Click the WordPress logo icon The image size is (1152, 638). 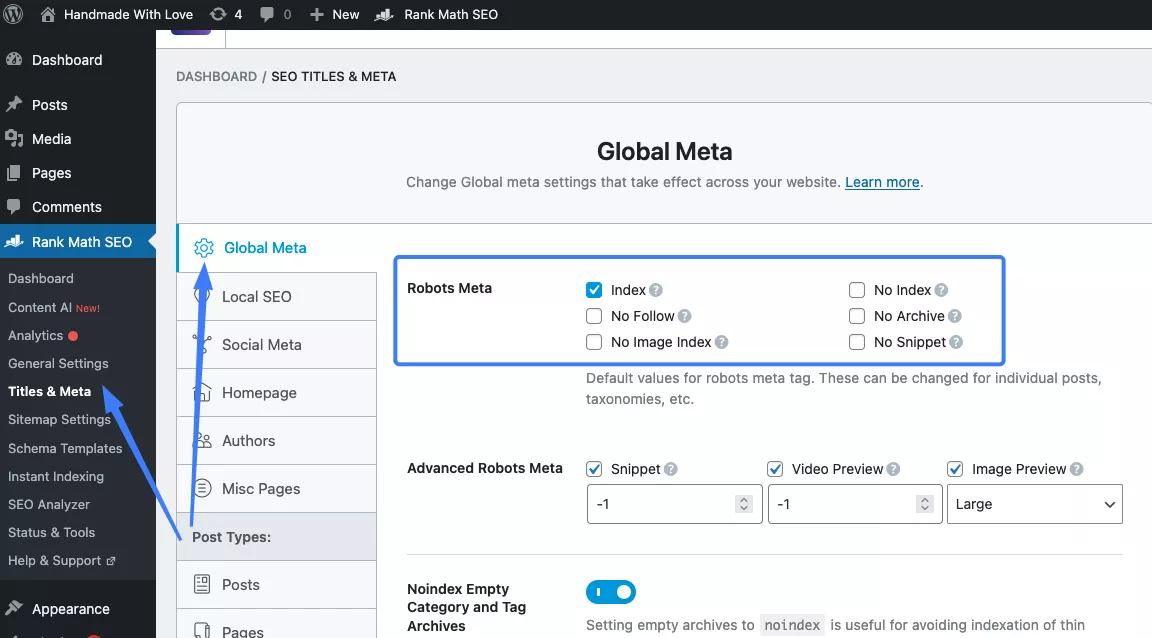point(14,14)
